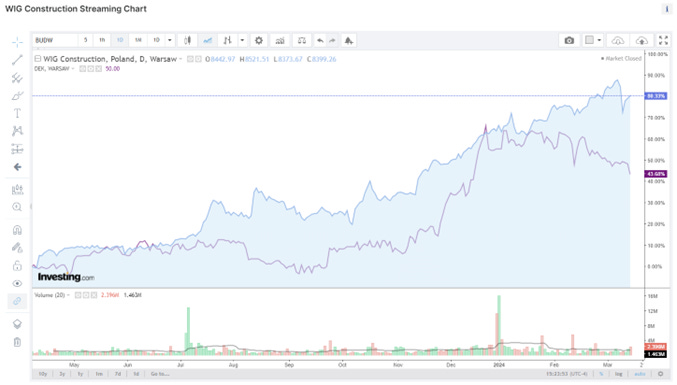Open the Go to... date picker
The width and height of the screenshot is (677, 385).
(159, 374)
